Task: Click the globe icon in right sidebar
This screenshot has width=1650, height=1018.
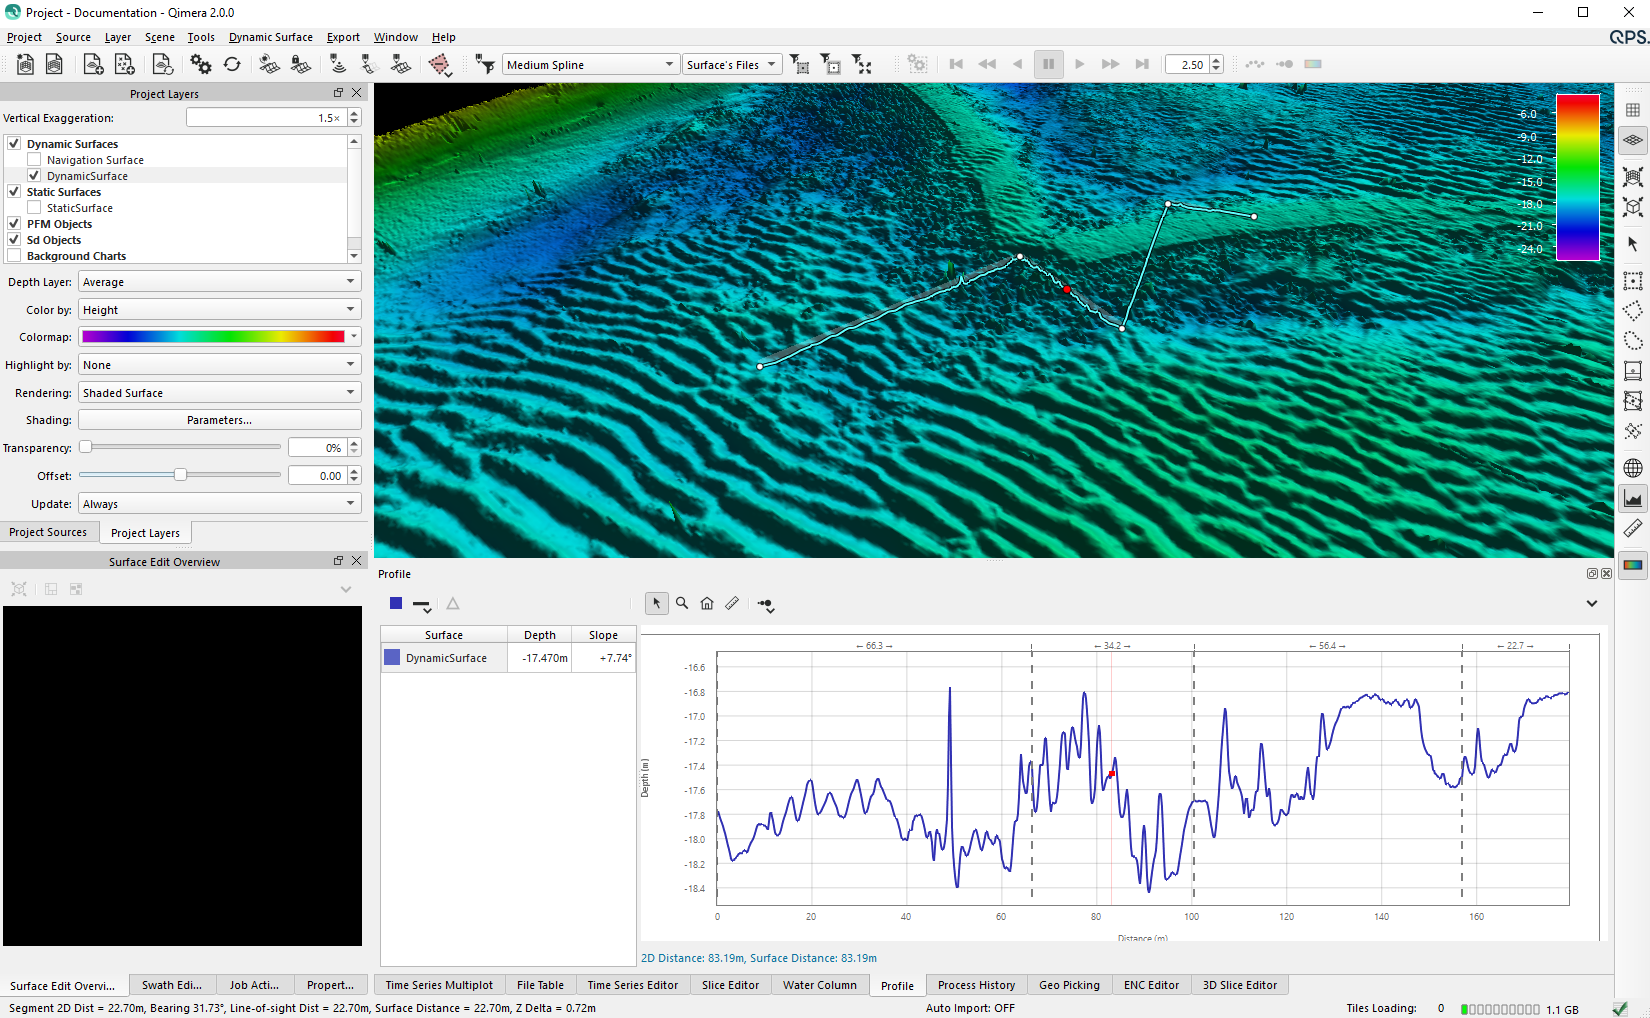Action: [1632, 468]
